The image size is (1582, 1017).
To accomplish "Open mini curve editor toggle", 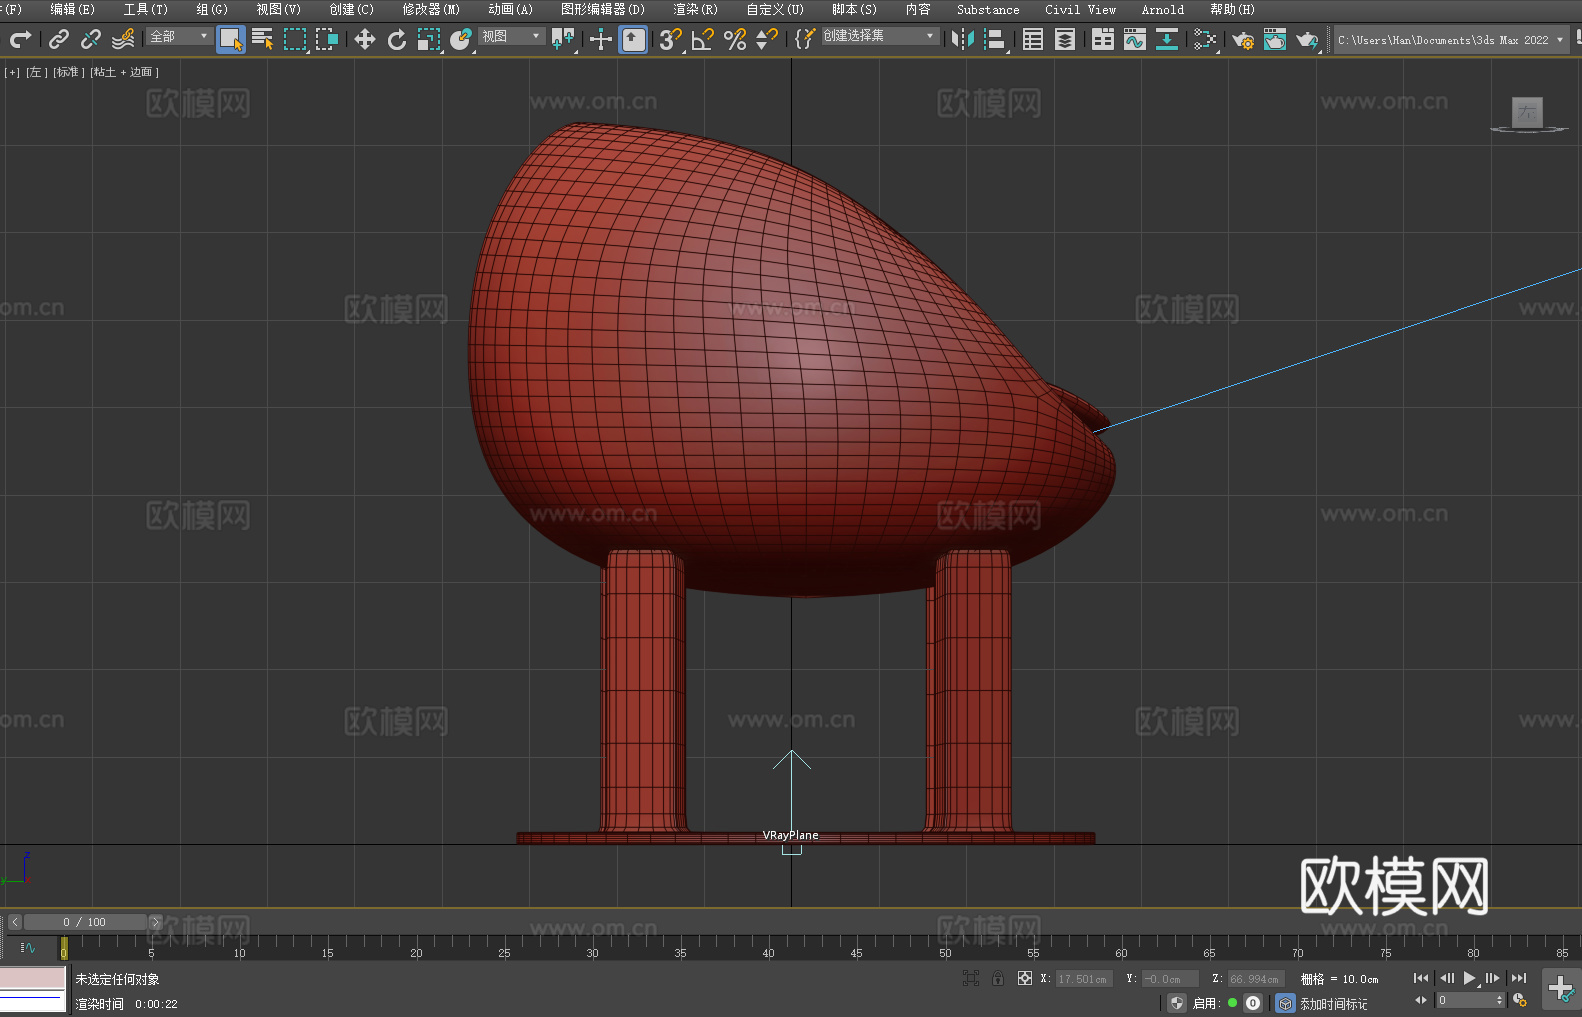I will click(28, 947).
